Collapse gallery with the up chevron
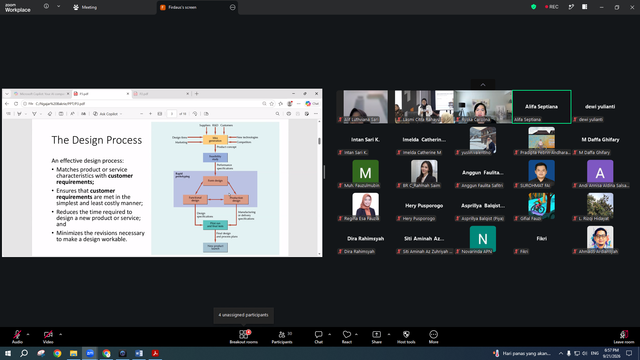Image resolution: width=640 pixels, height=360 pixels. click(483, 84)
